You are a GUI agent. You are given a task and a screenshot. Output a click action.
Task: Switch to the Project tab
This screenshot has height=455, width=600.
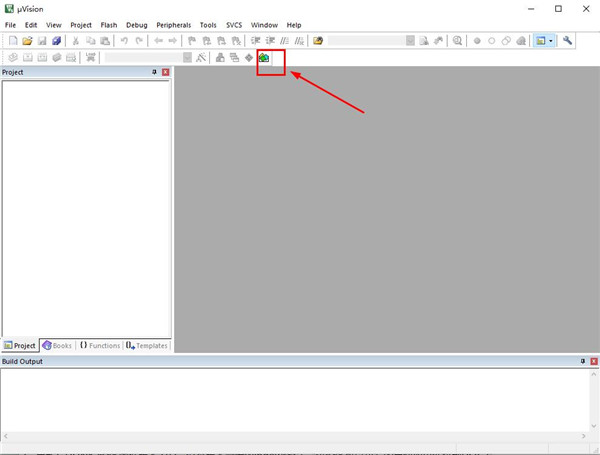(x=20, y=346)
